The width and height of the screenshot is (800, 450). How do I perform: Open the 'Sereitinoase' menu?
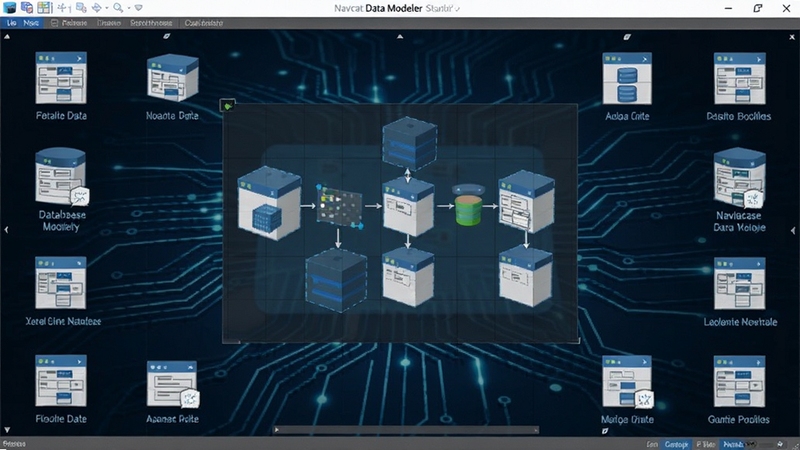tap(151, 23)
